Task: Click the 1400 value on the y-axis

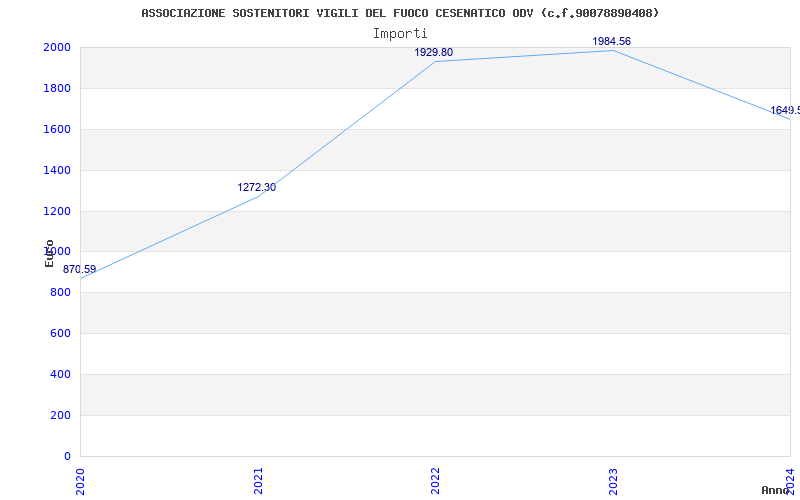Action: (x=56, y=170)
